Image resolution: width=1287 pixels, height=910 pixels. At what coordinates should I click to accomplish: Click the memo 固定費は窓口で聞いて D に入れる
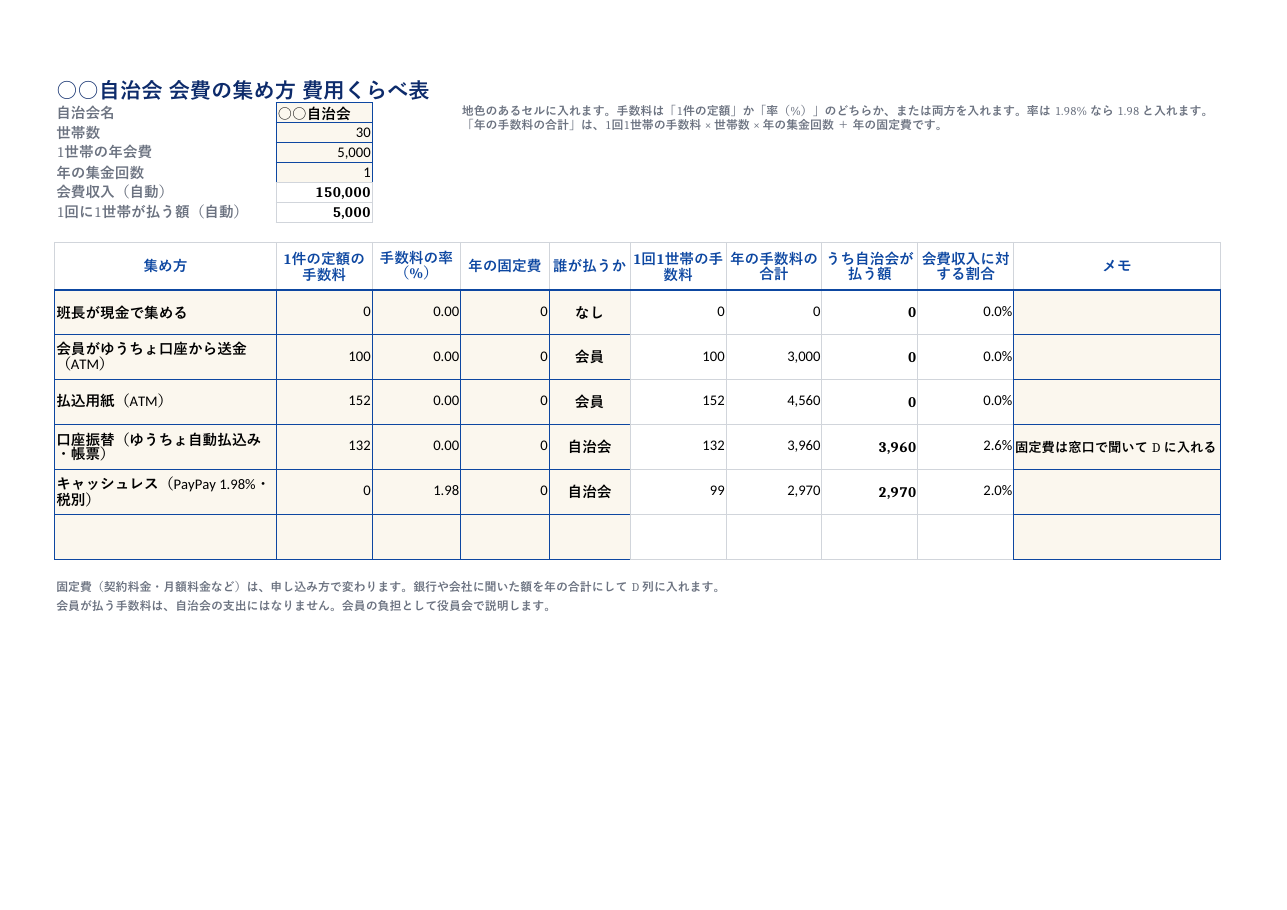point(1117,447)
